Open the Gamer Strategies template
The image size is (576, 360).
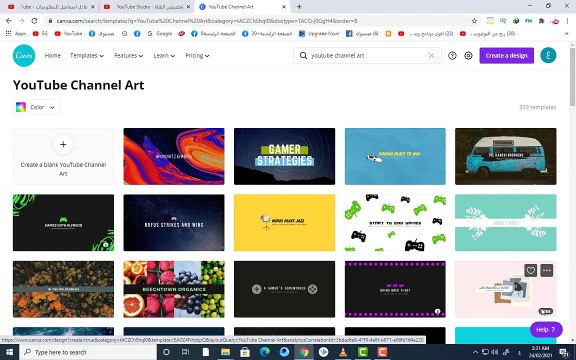coord(284,156)
